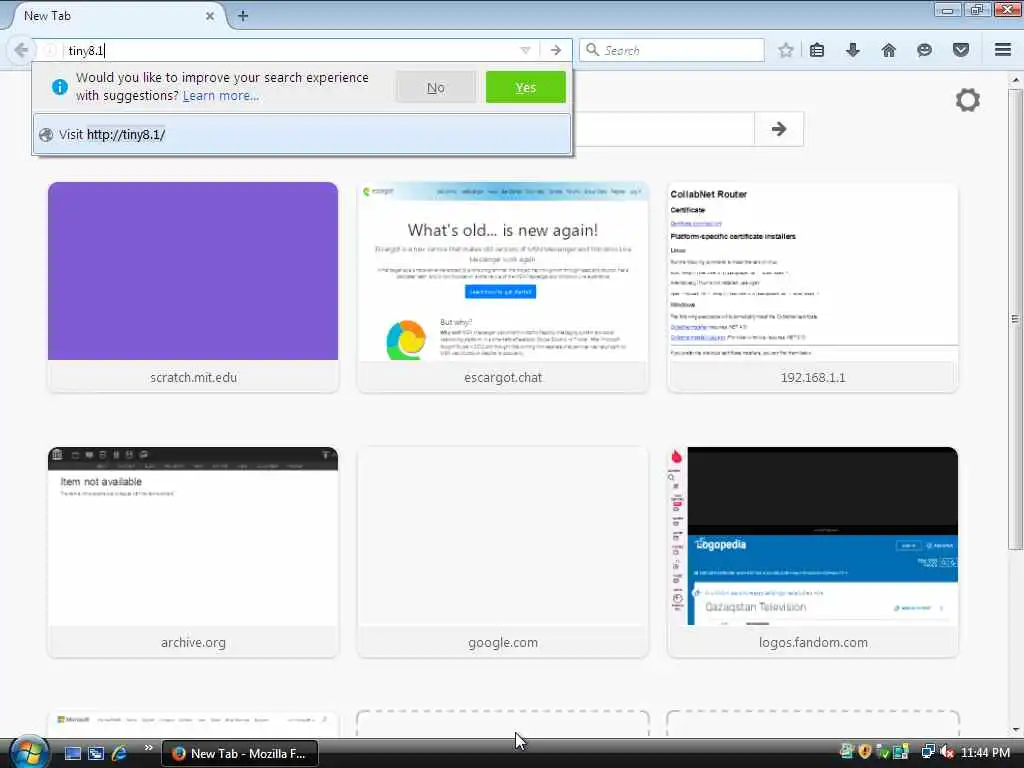The height and width of the screenshot is (768, 1024).
Task: Click the Show Desktop quick launch icon
Action: [x=72, y=753]
